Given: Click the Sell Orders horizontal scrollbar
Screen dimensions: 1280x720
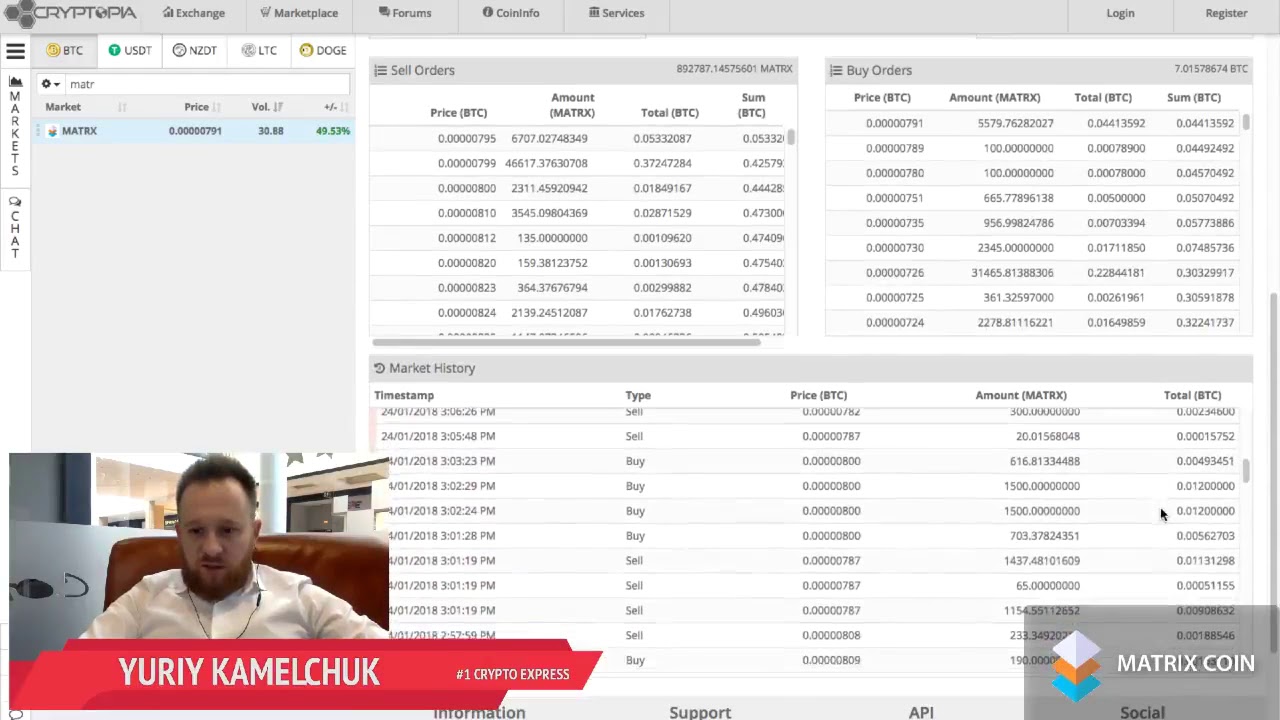Looking at the screenshot, I should [x=565, y=342].
